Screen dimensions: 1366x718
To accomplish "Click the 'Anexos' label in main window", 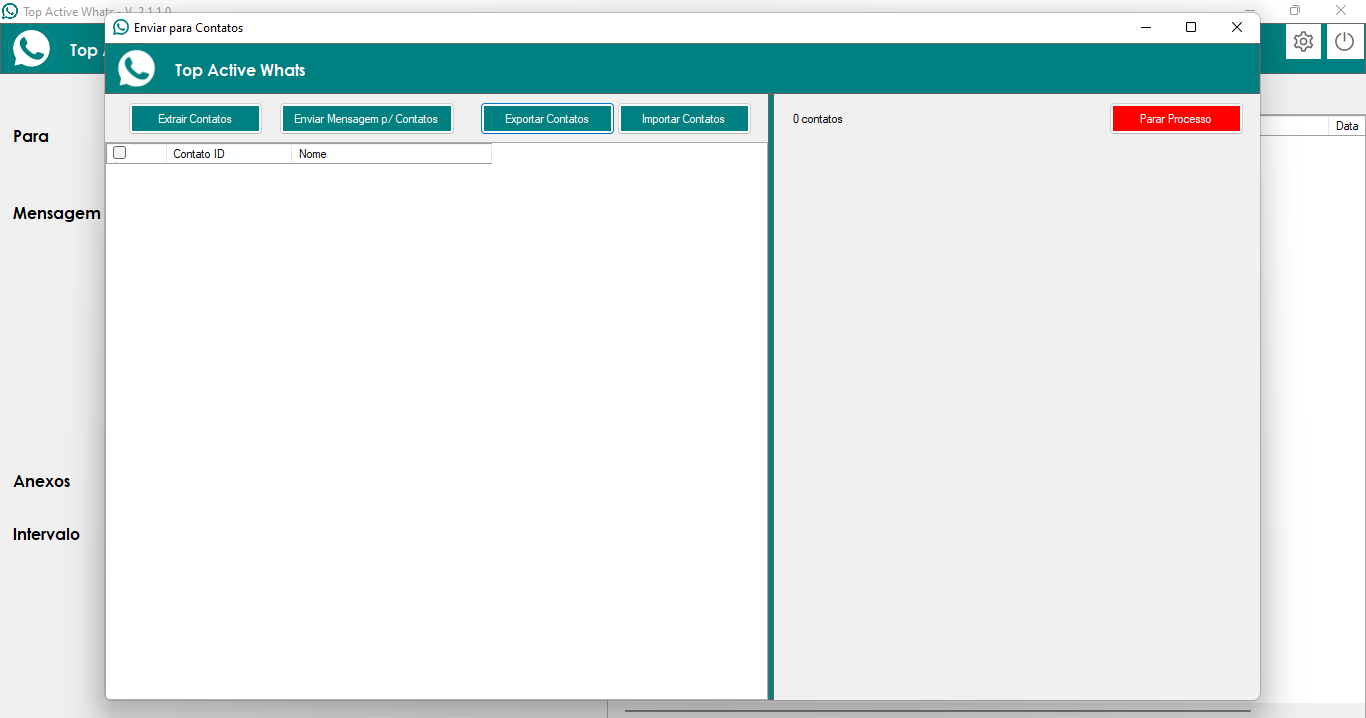I will (42, 481).
